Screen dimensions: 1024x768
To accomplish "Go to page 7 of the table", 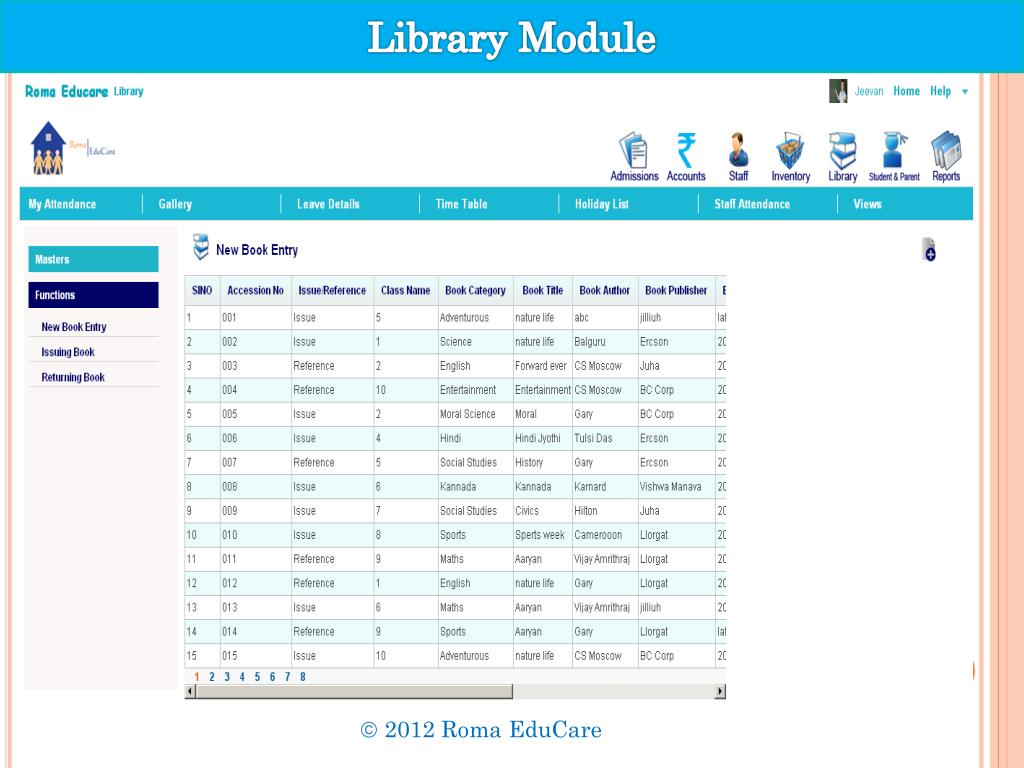I will tap(287, 677).
